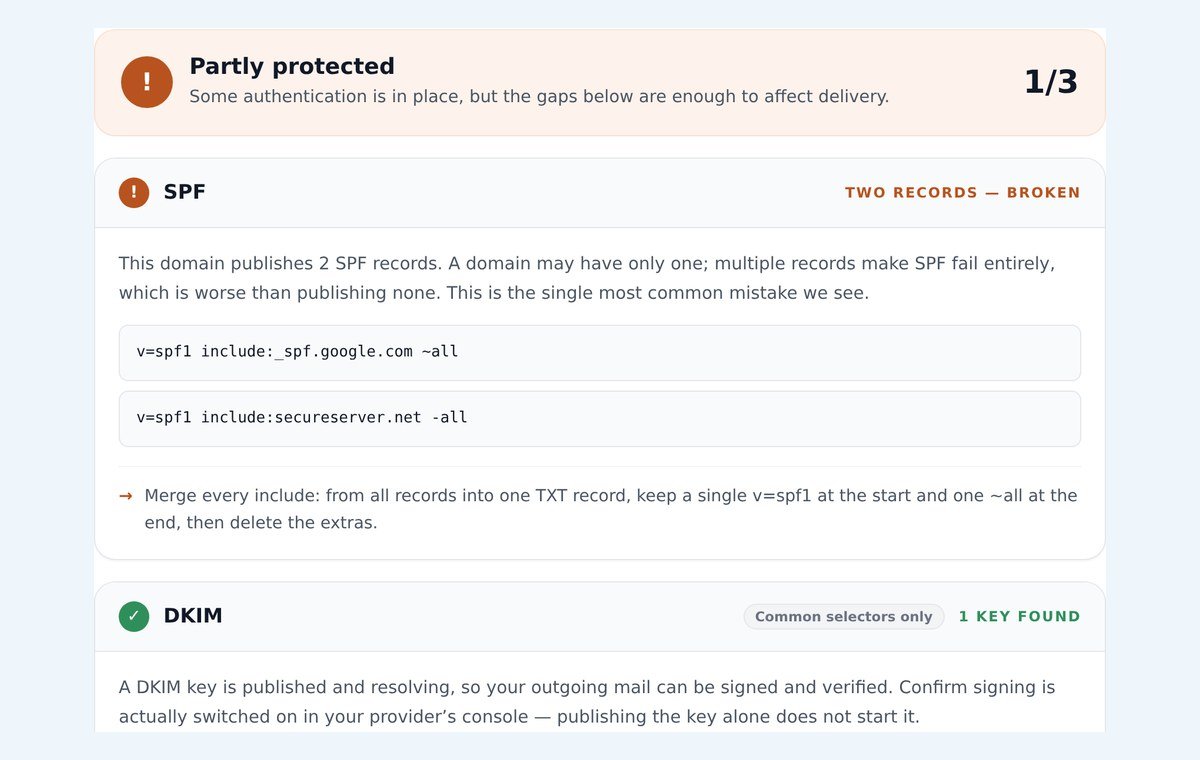The width and height of the screenshot is (1200, 760).
Task: Click the "A DKIM key is published" paragraph
Action: pos(587,703)
